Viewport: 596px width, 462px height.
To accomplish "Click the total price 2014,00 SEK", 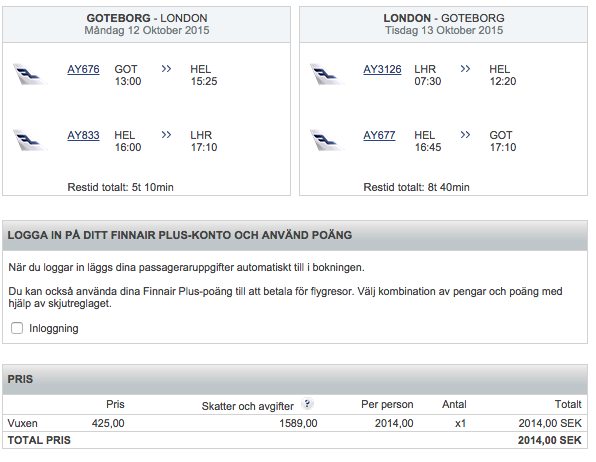I will [x=549, y=440].
